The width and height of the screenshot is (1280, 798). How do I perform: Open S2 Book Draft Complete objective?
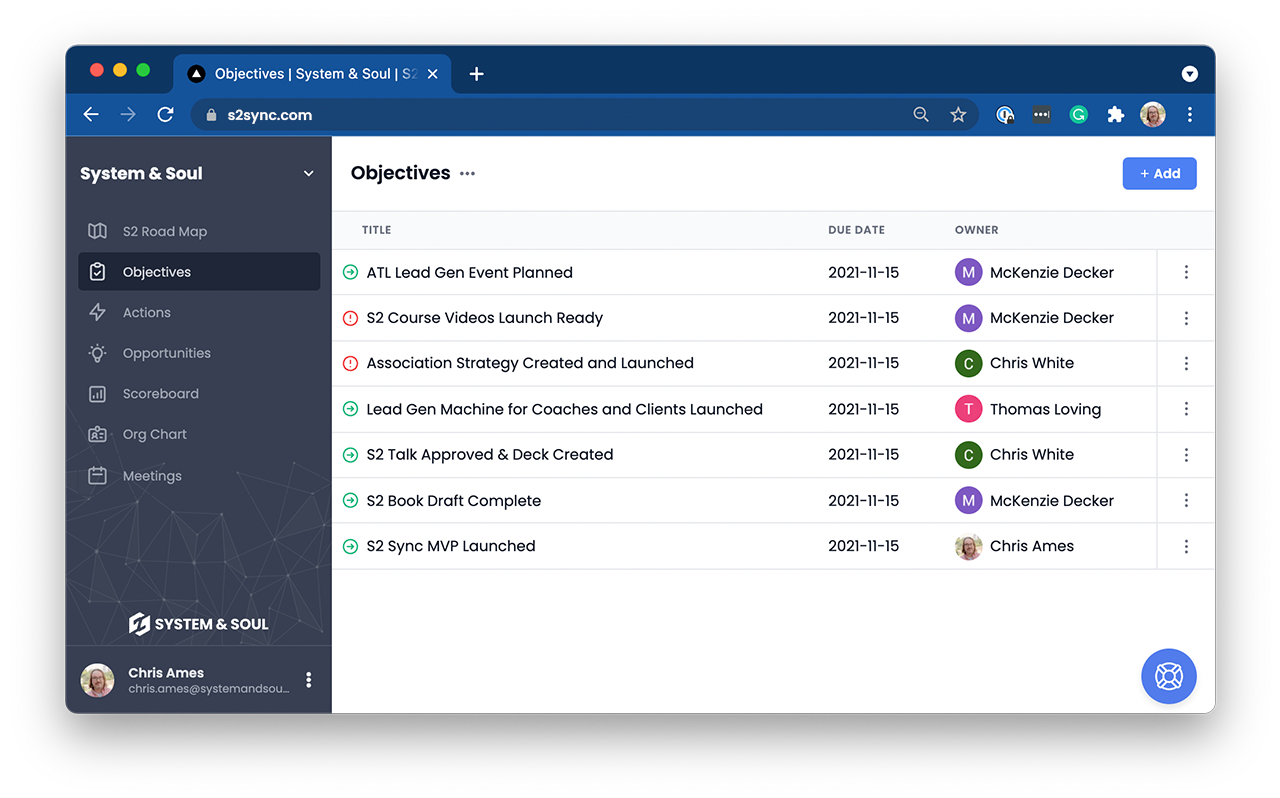point(454,500)
